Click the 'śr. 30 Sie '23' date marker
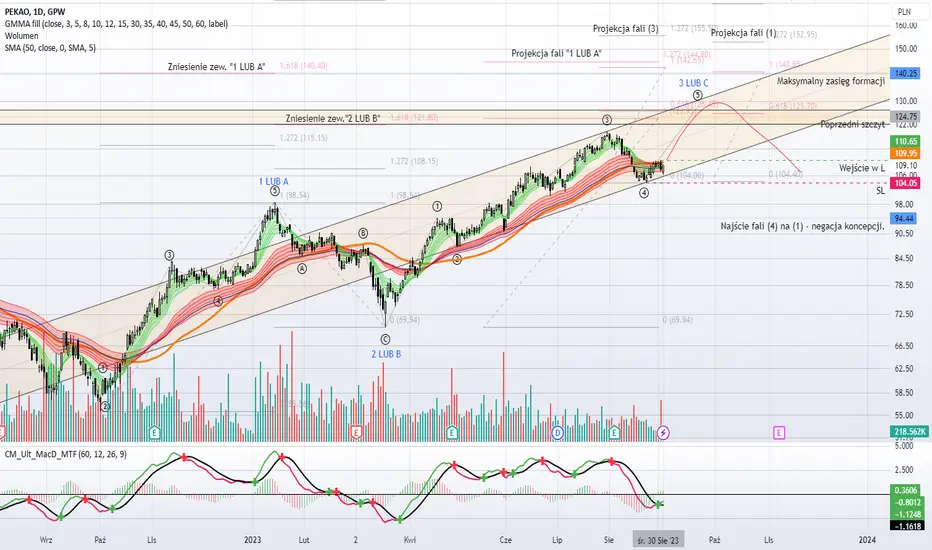The image size is (932, 550). click(658, 540)
